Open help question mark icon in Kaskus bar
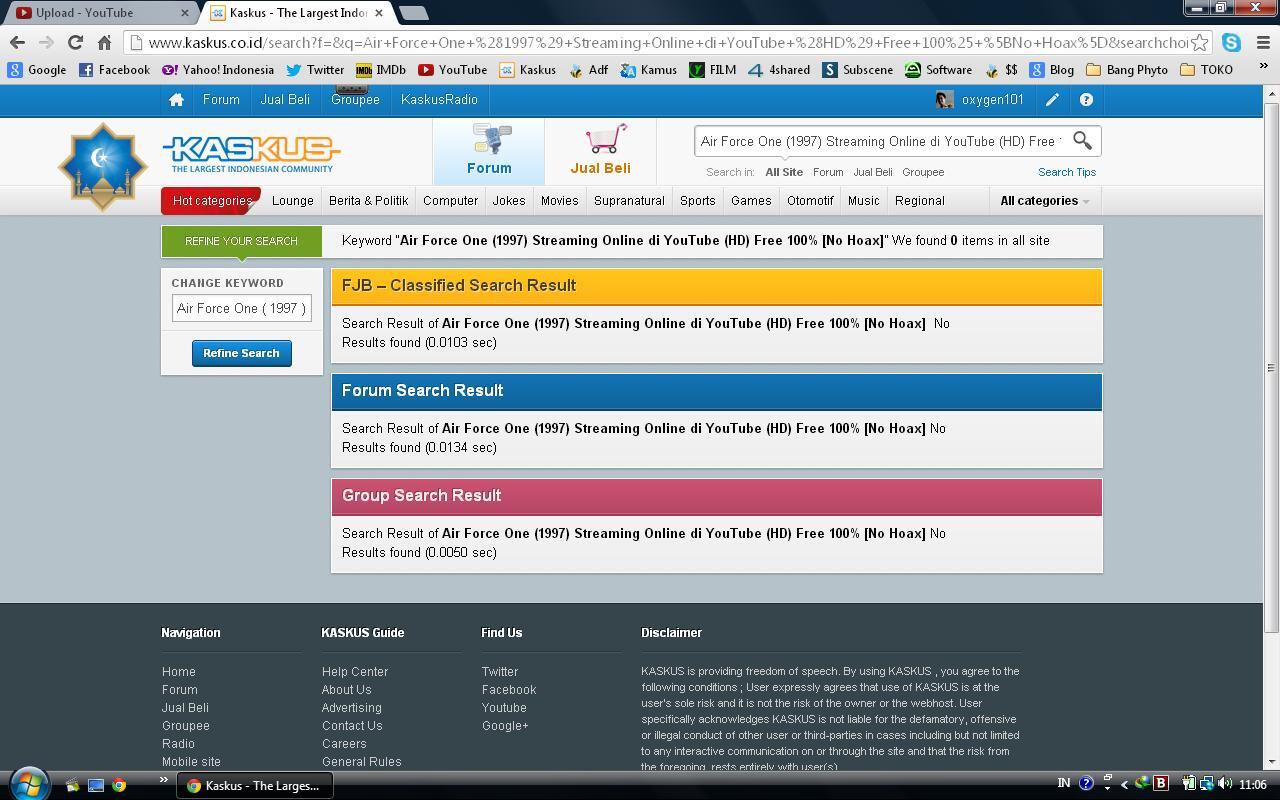The width and height of the screenshot is (1280, 800). tap(1086, 99)
